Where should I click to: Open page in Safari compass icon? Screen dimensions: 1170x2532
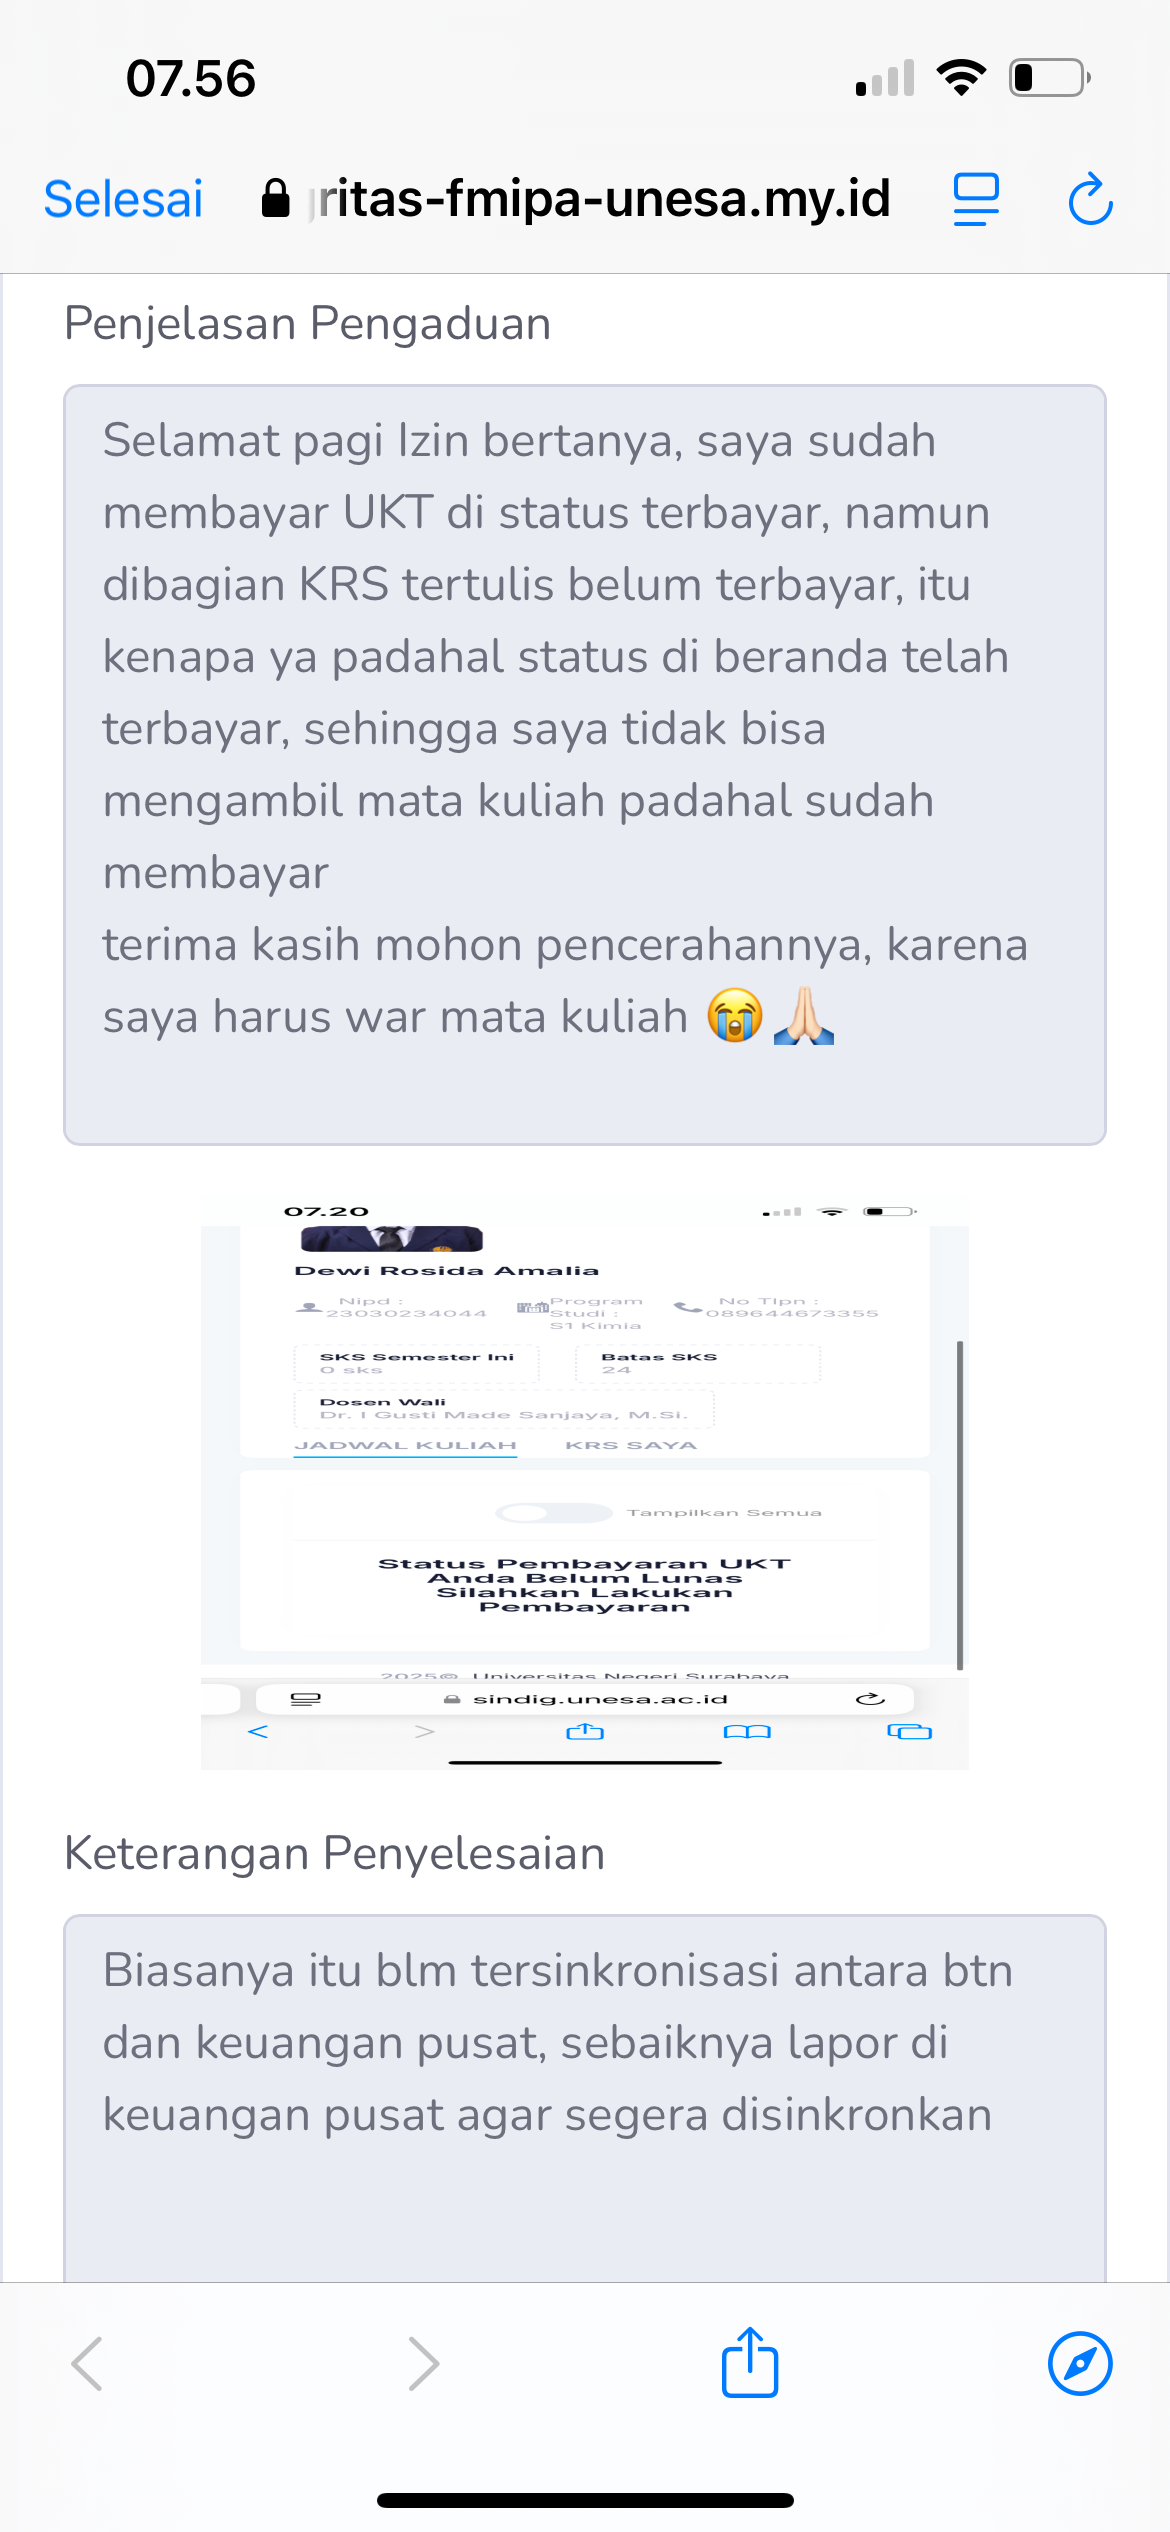point(1080,2364)
